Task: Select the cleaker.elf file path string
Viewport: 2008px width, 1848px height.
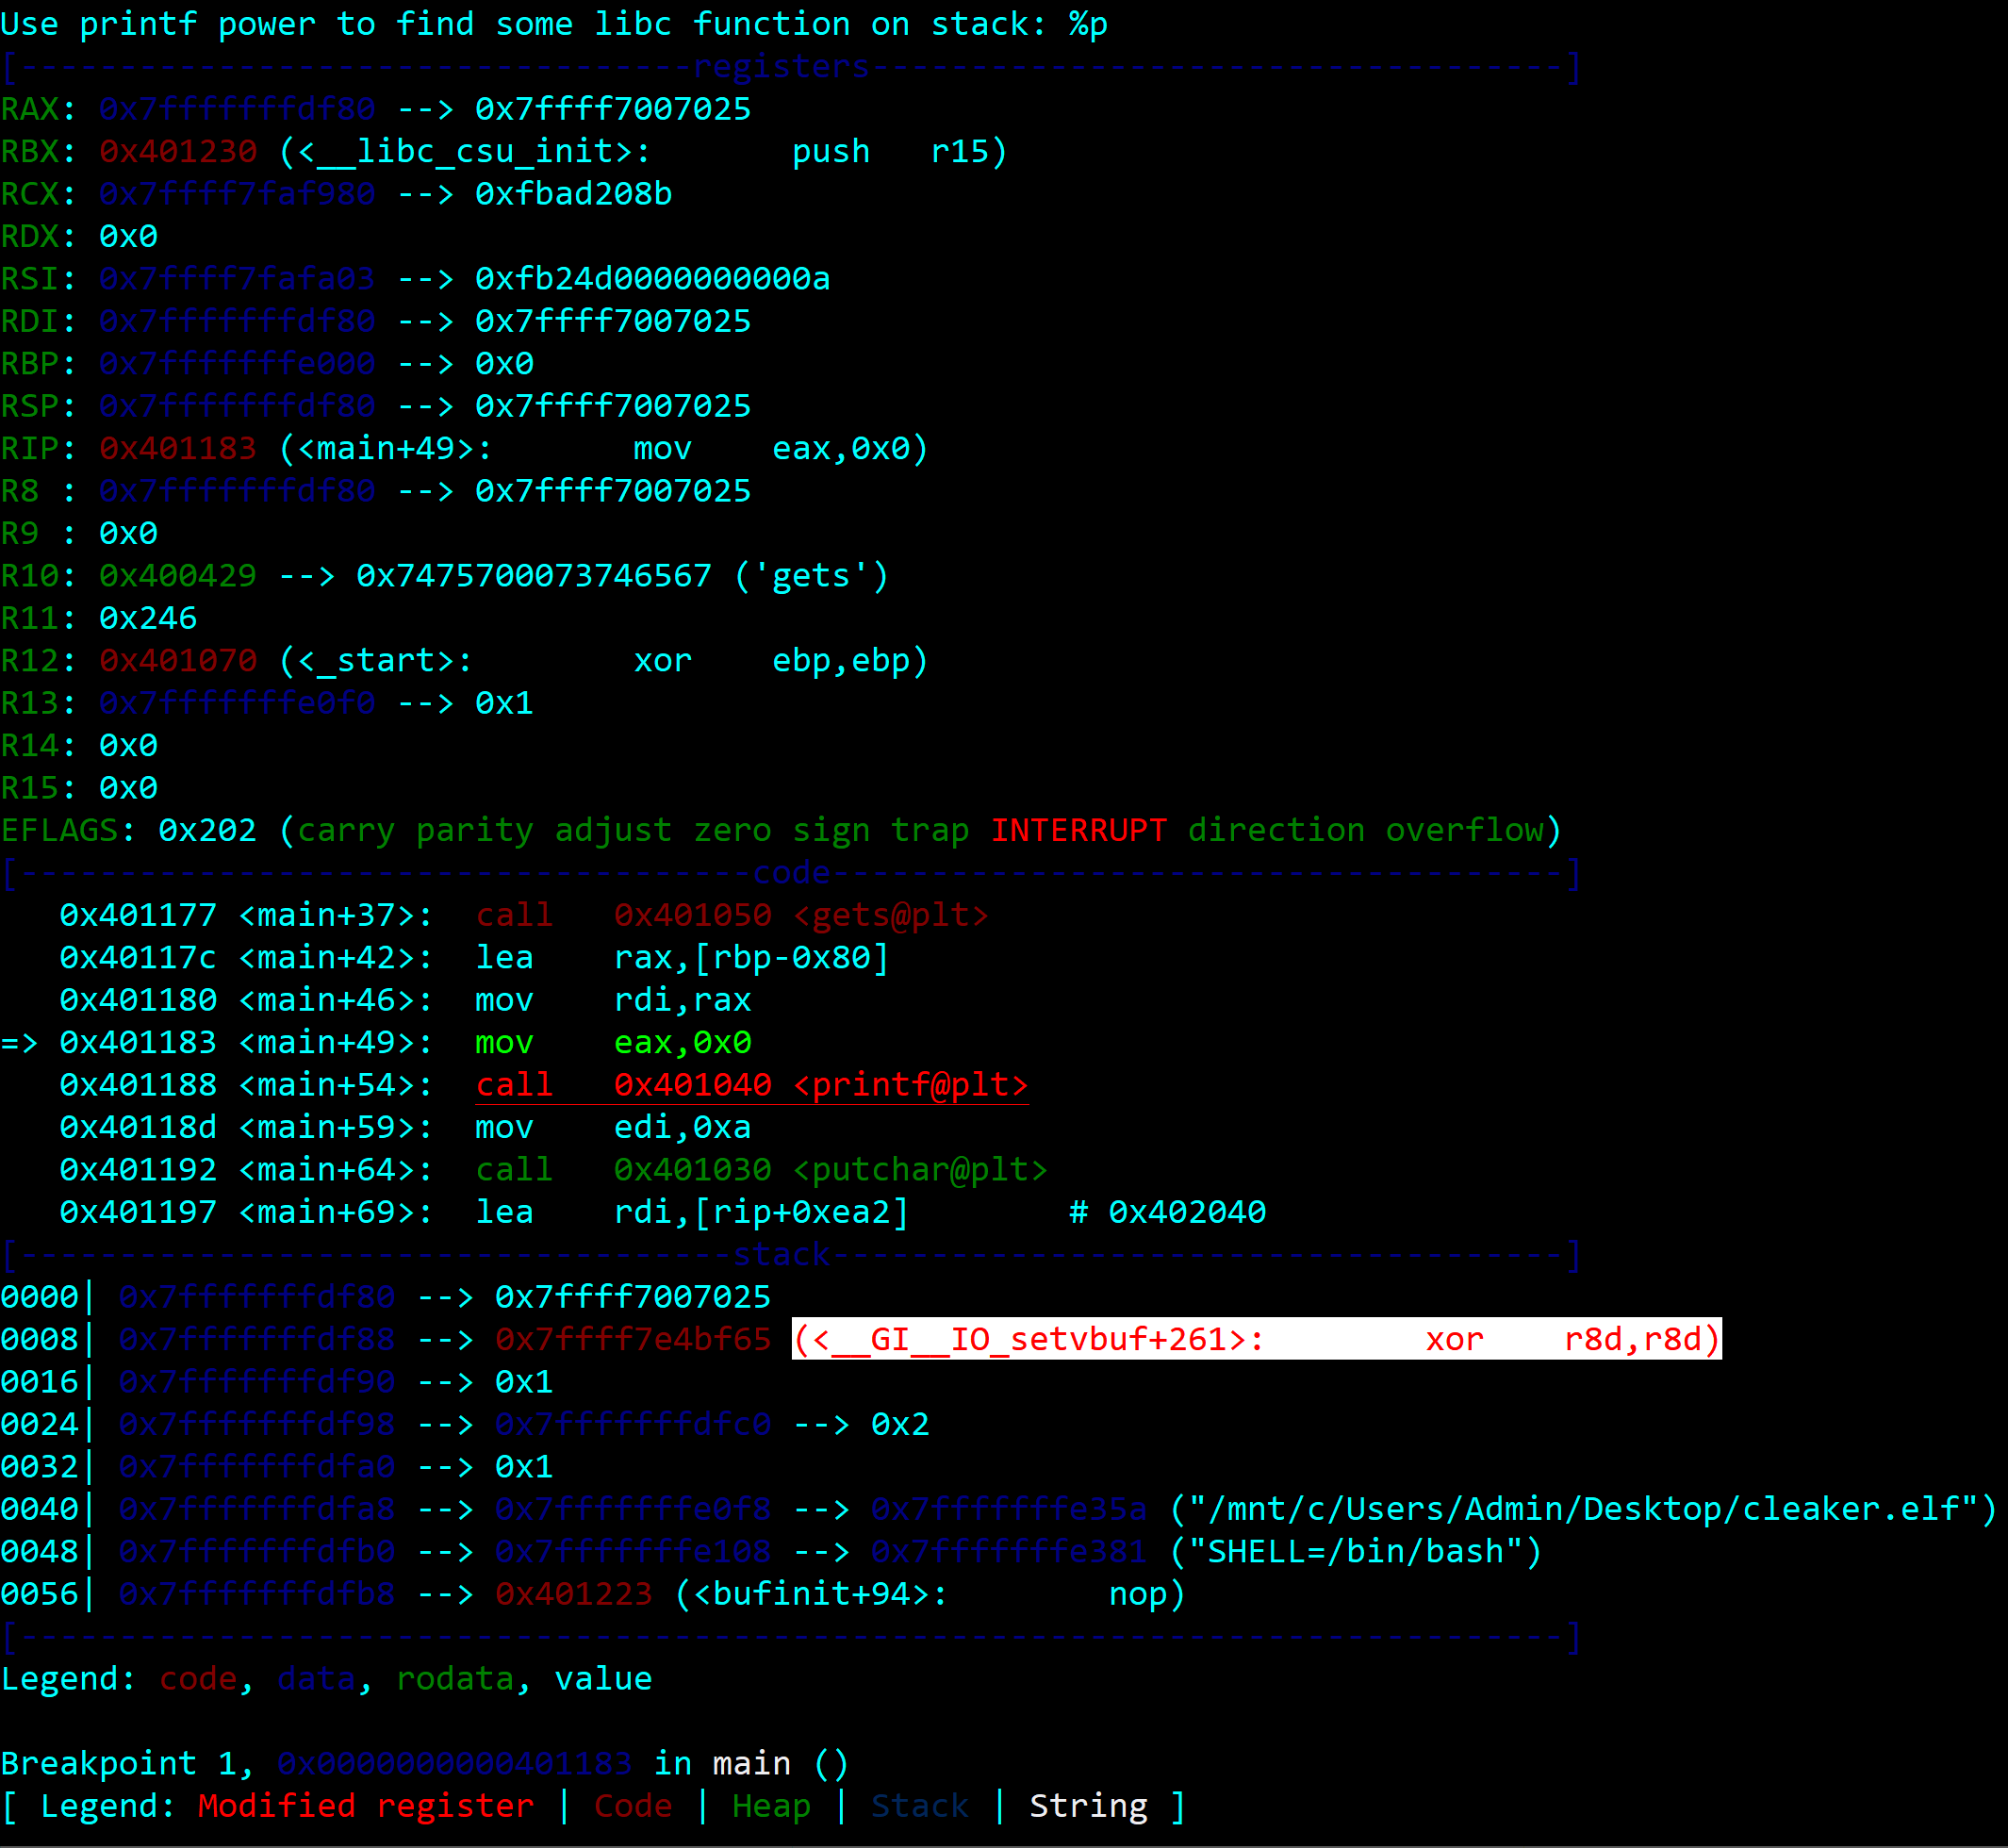Action: pyautogui.click(x=1590, y=1509)
